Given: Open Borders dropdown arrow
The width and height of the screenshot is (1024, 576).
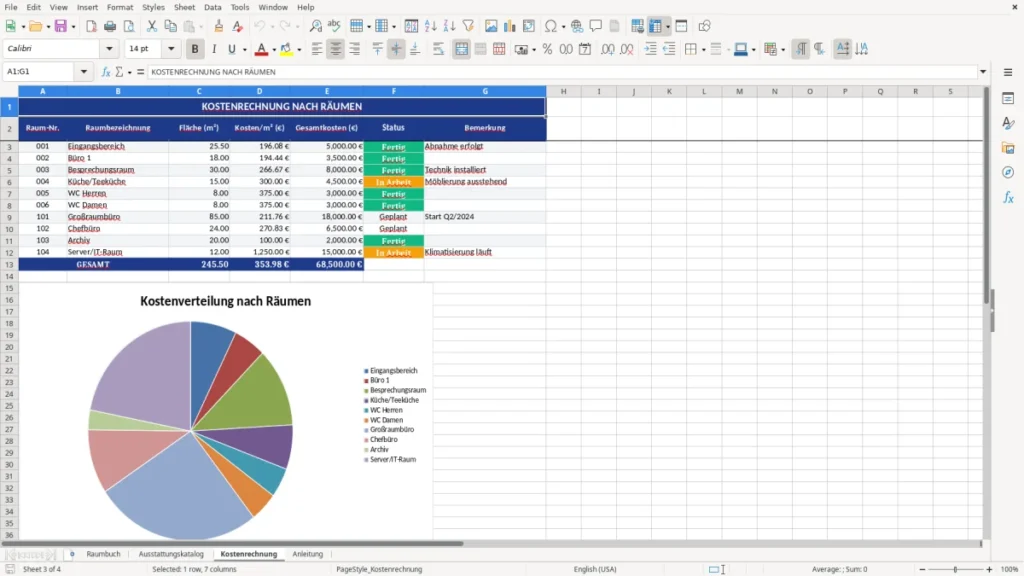Looking at the screenshot, I should click(703, 50).
